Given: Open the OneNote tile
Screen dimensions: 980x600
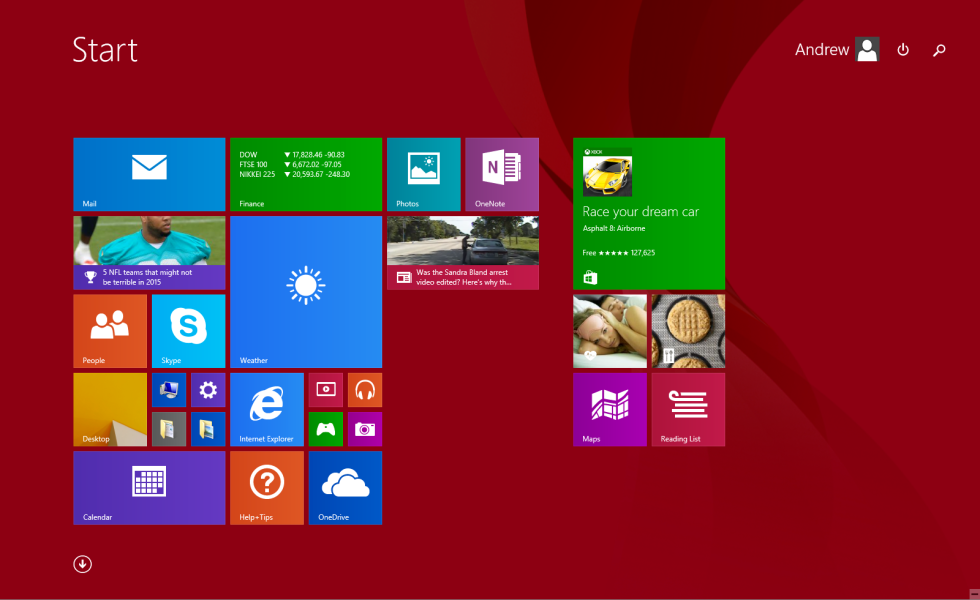Looking at the screenshot, I should 502,174.
